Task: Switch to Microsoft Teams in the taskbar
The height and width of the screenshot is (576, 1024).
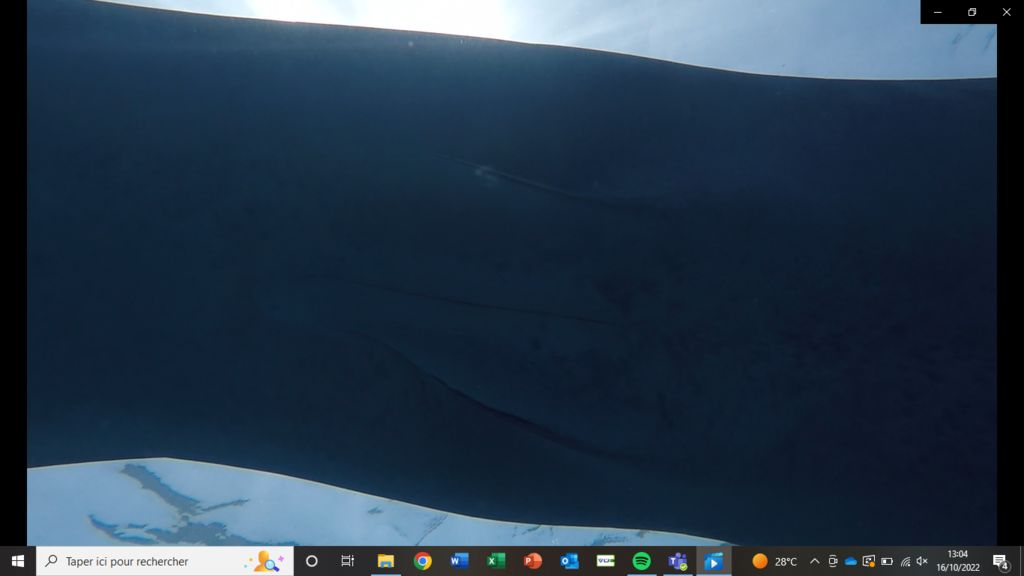Action: tap(677, 561)
